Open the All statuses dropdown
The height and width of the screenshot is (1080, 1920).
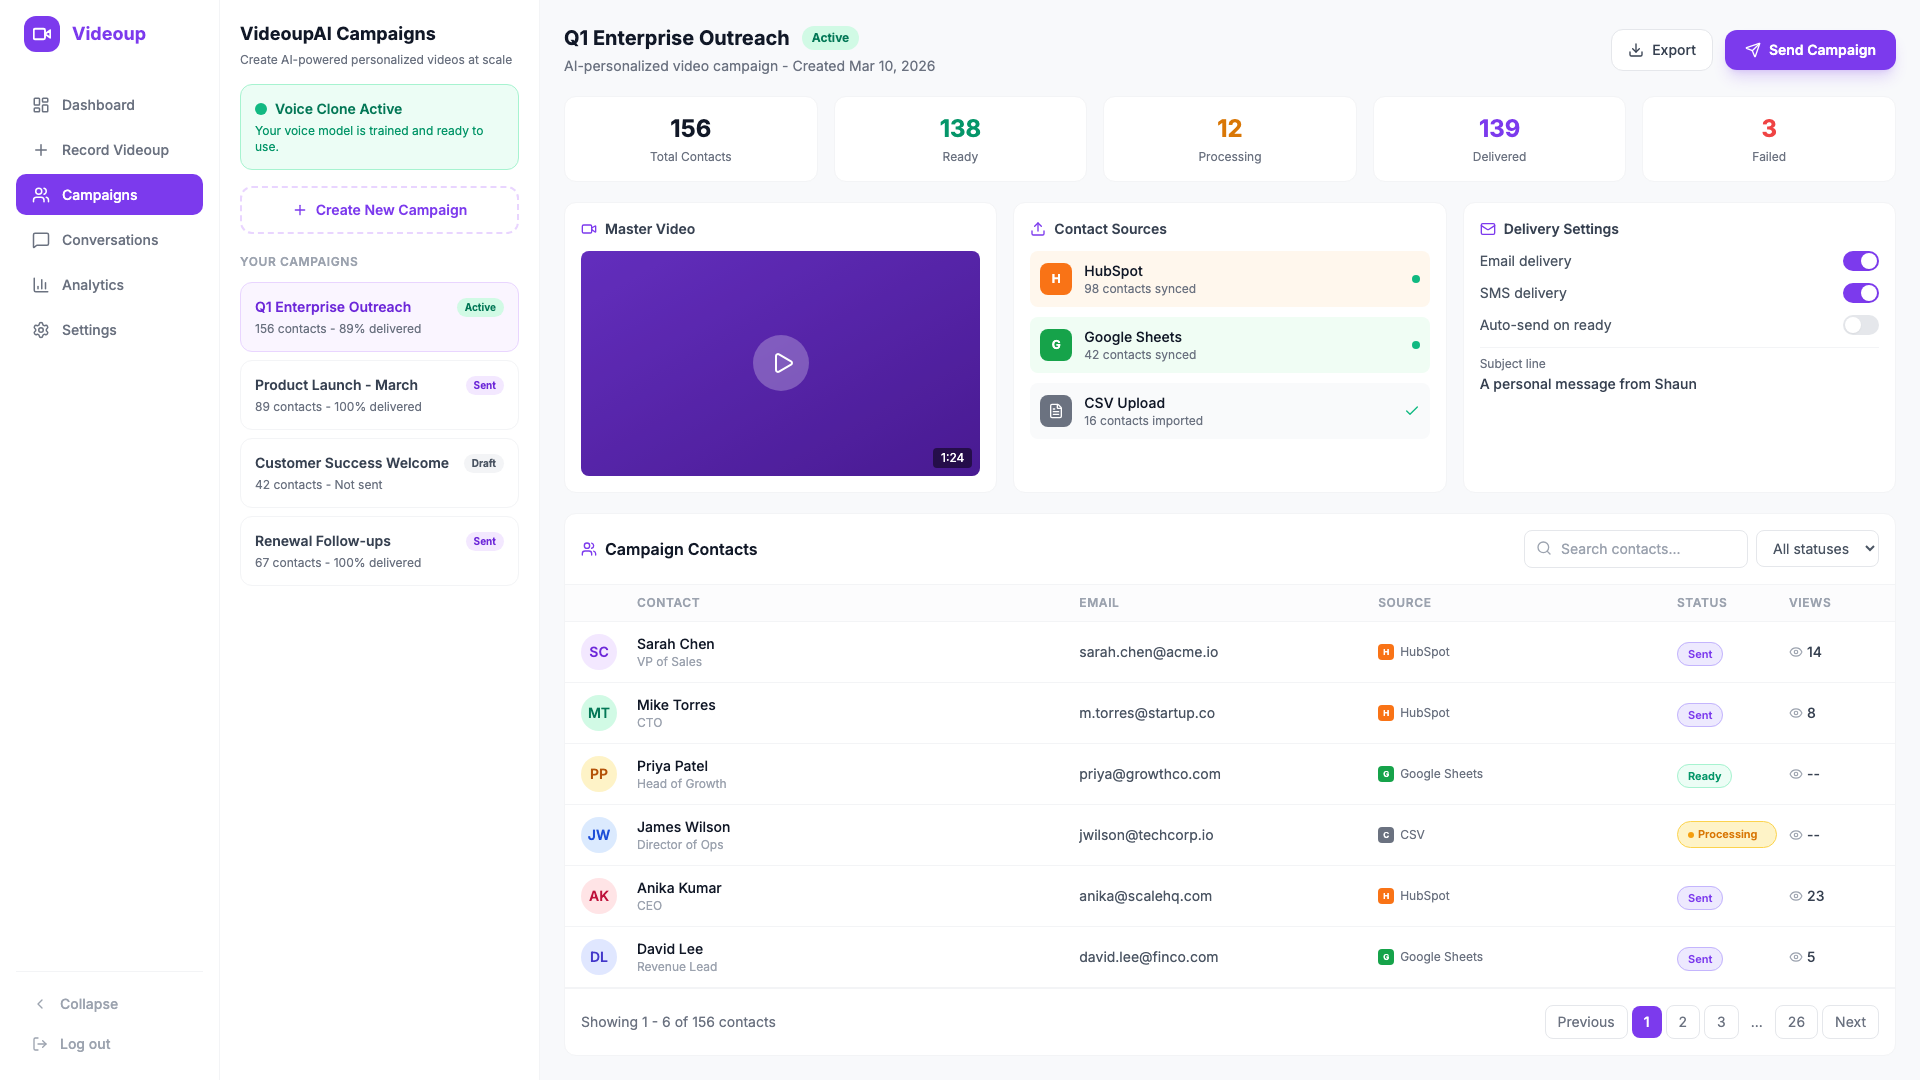(1817, 548)
